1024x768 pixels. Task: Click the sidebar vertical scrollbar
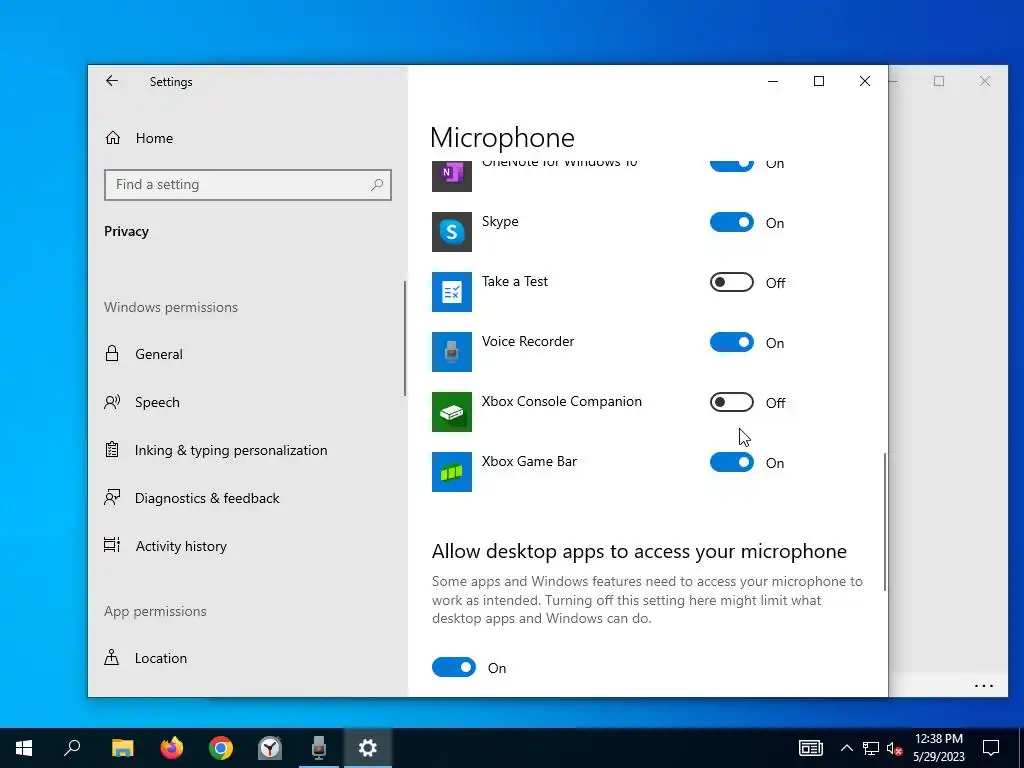click(x=405, y=338)
